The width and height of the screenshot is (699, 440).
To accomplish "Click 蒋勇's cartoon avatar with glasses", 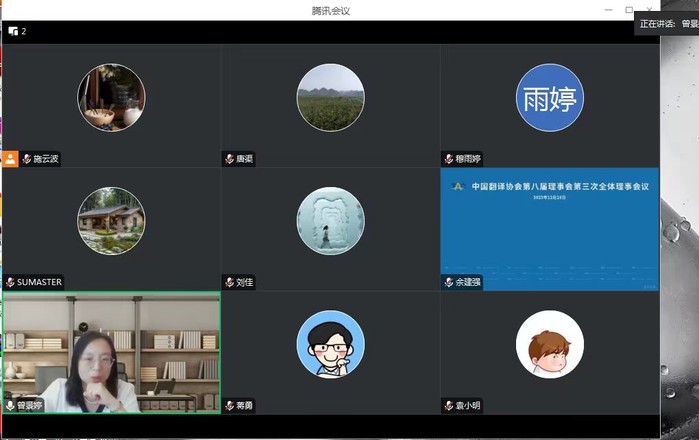I will (330, 345).
